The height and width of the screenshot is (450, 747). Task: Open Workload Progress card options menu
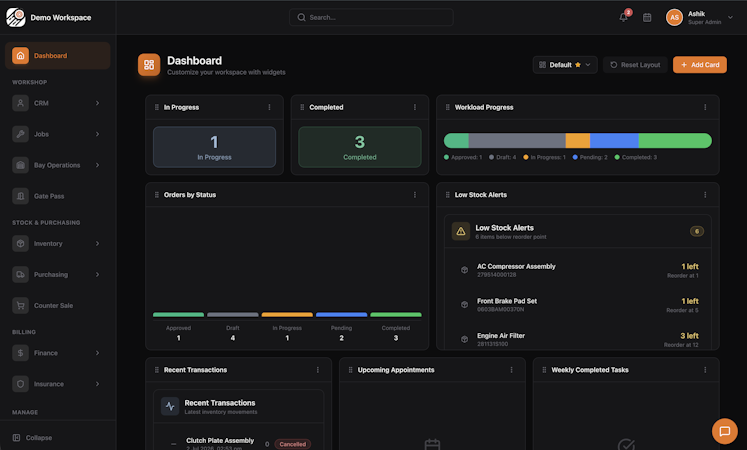click(706, 107)
